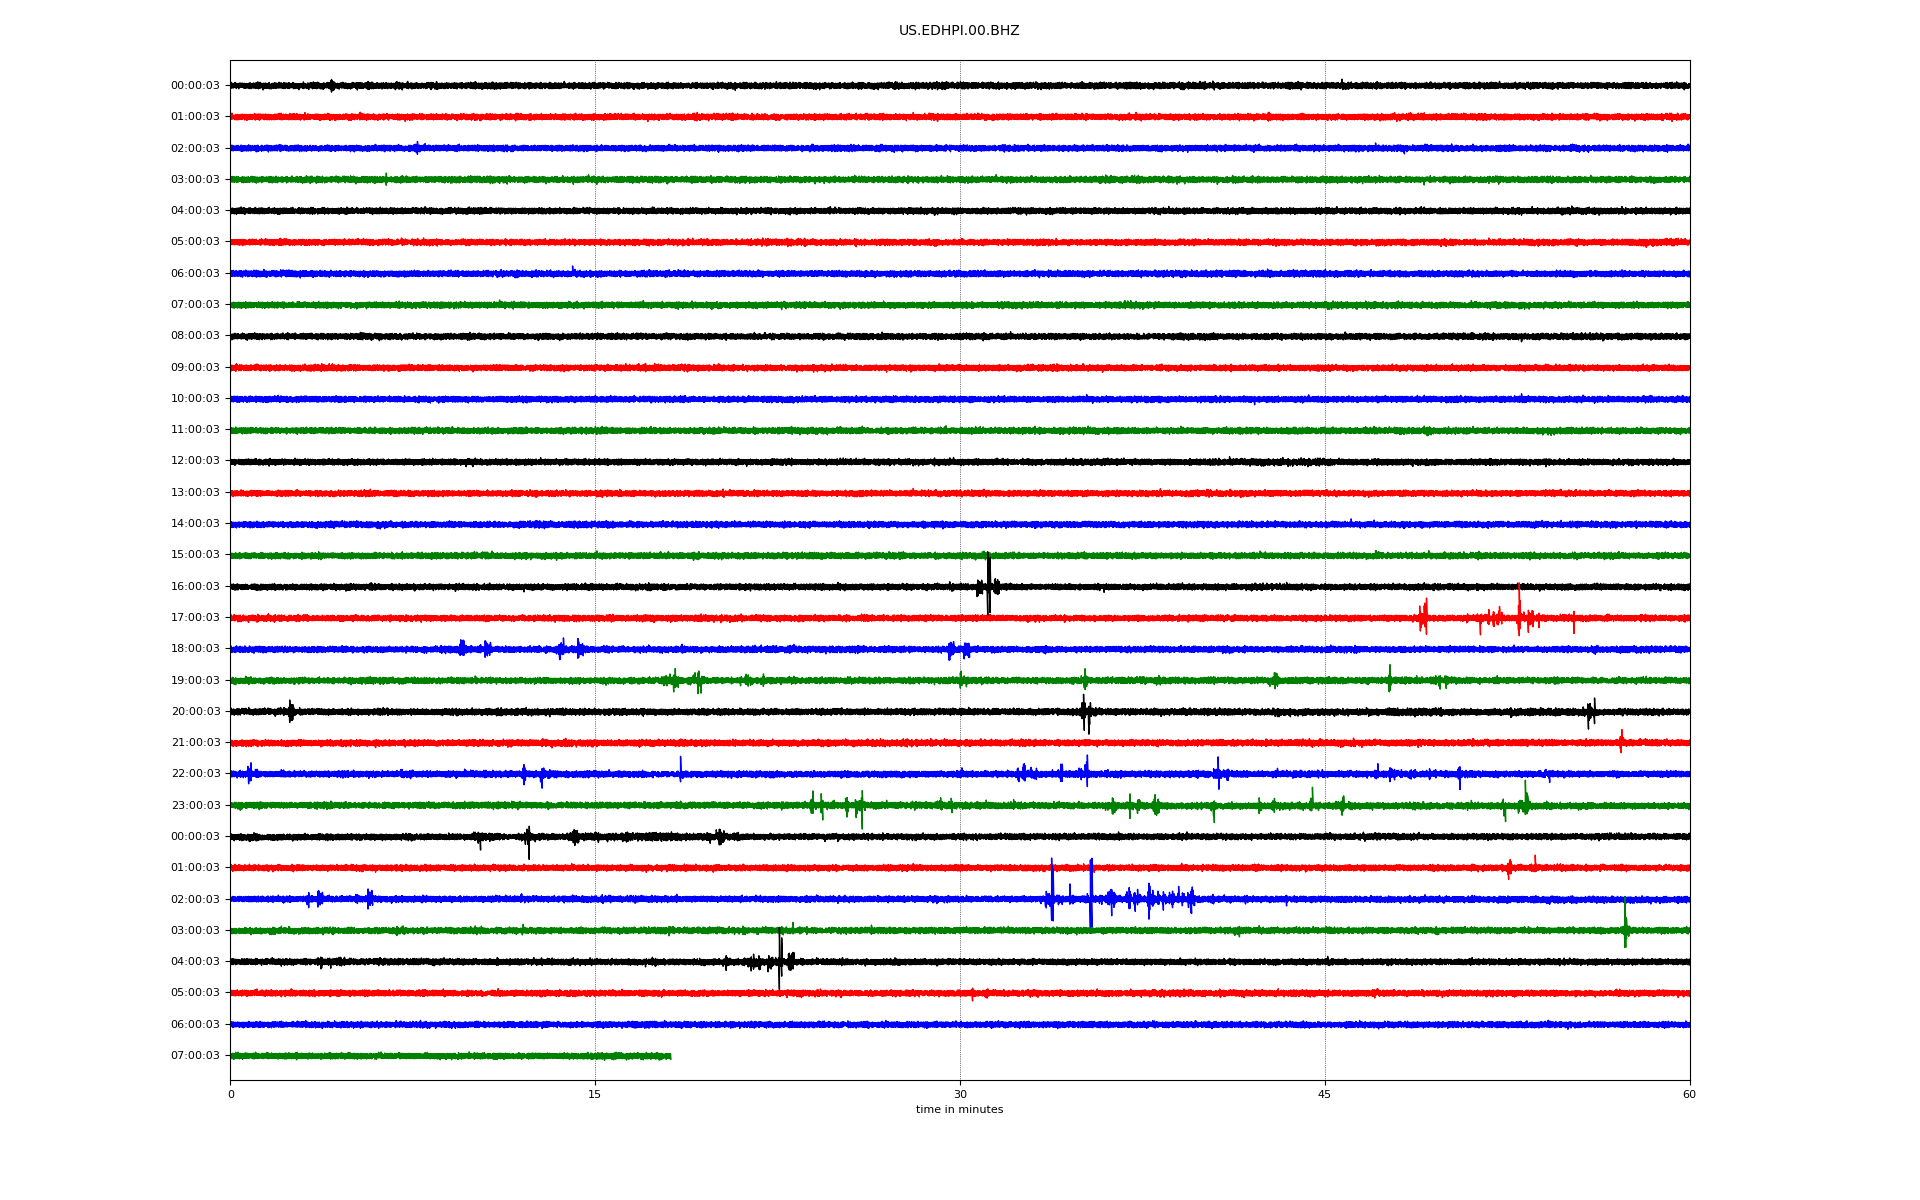Click the green burst near 25 minutes on 23:00:03 trace
The image size is (1920, 1200).
(838, 806)
